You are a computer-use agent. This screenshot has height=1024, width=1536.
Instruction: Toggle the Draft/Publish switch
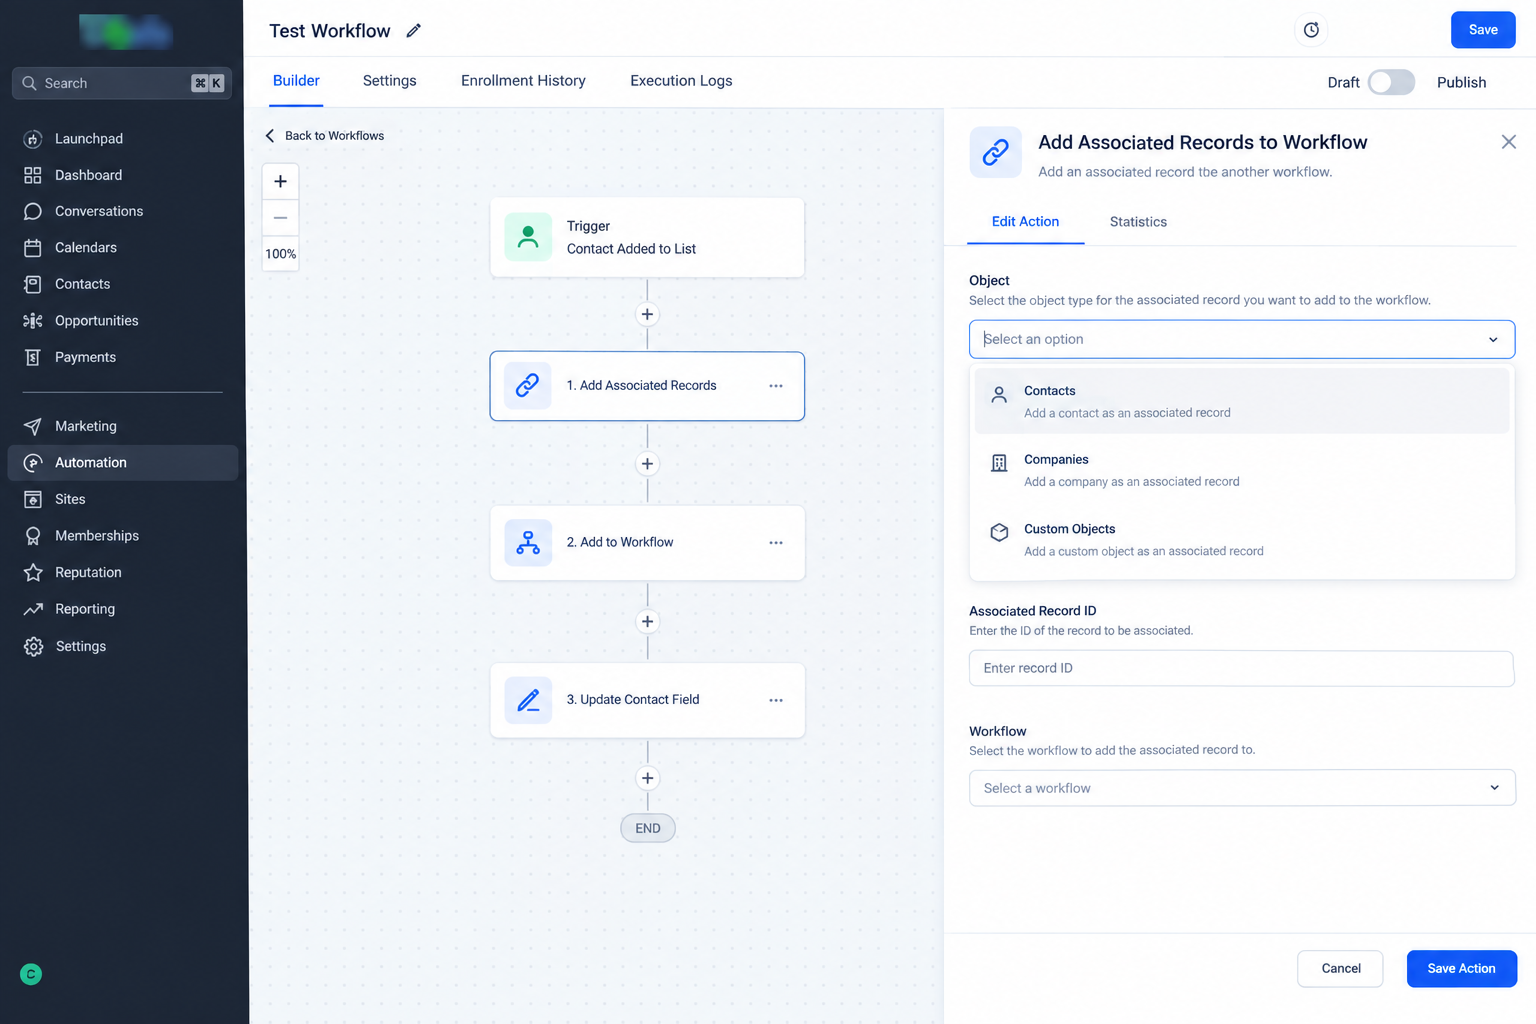point(1391,82)
